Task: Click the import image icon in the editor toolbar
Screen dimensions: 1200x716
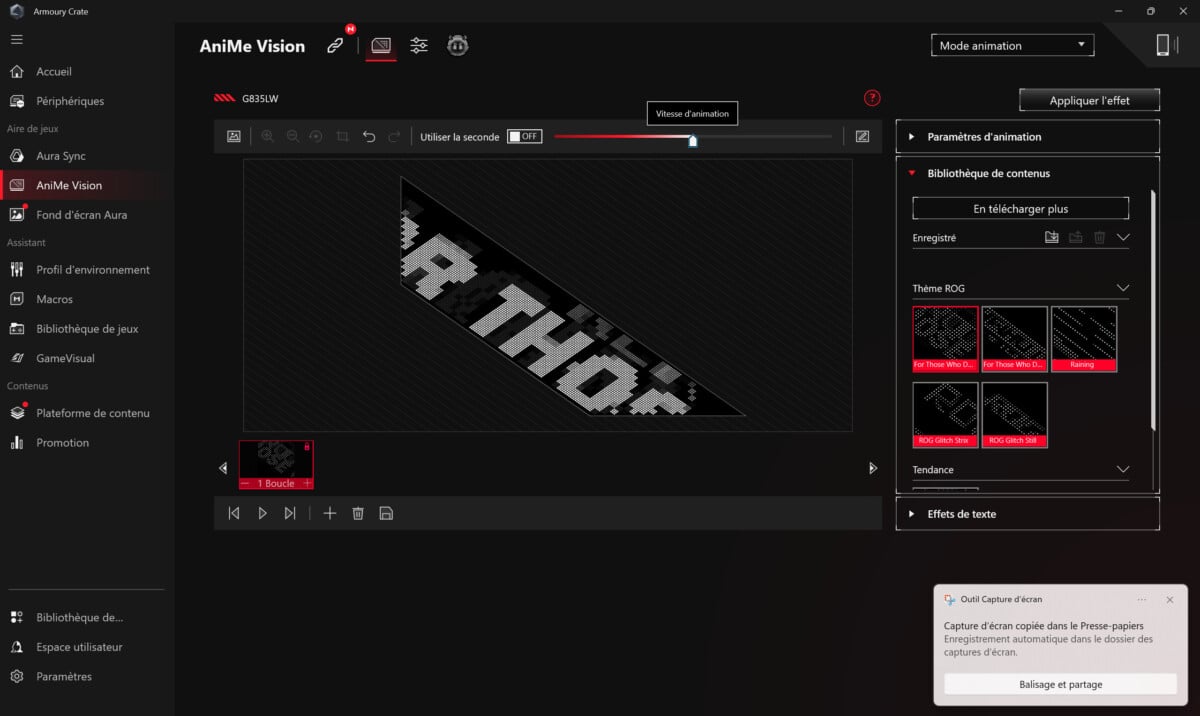Action: 234,137
